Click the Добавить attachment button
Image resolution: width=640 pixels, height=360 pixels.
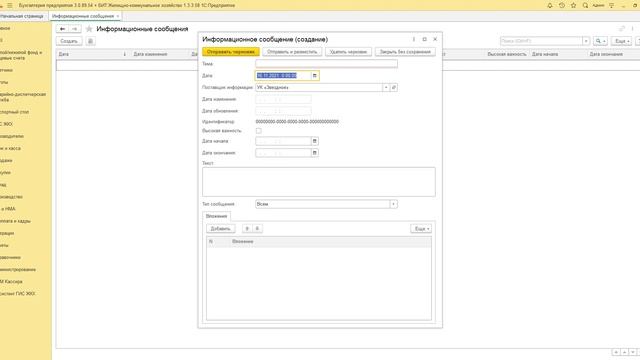coord(220,229)
